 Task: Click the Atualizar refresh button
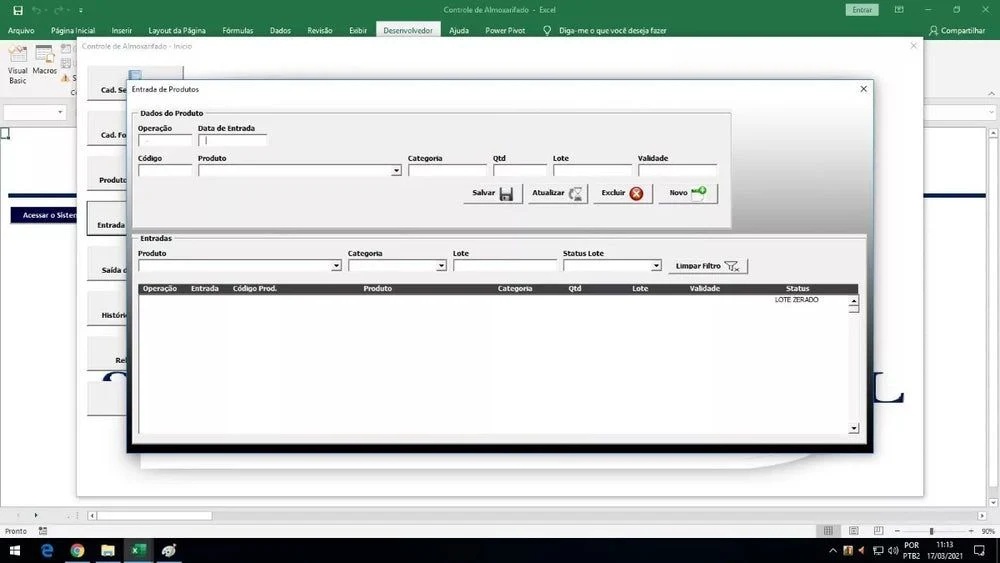pos(558,193)
